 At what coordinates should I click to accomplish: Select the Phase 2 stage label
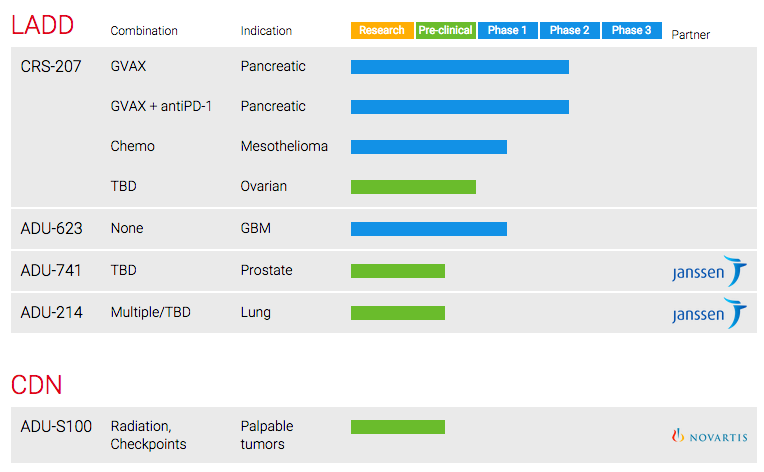click(569, 30)
